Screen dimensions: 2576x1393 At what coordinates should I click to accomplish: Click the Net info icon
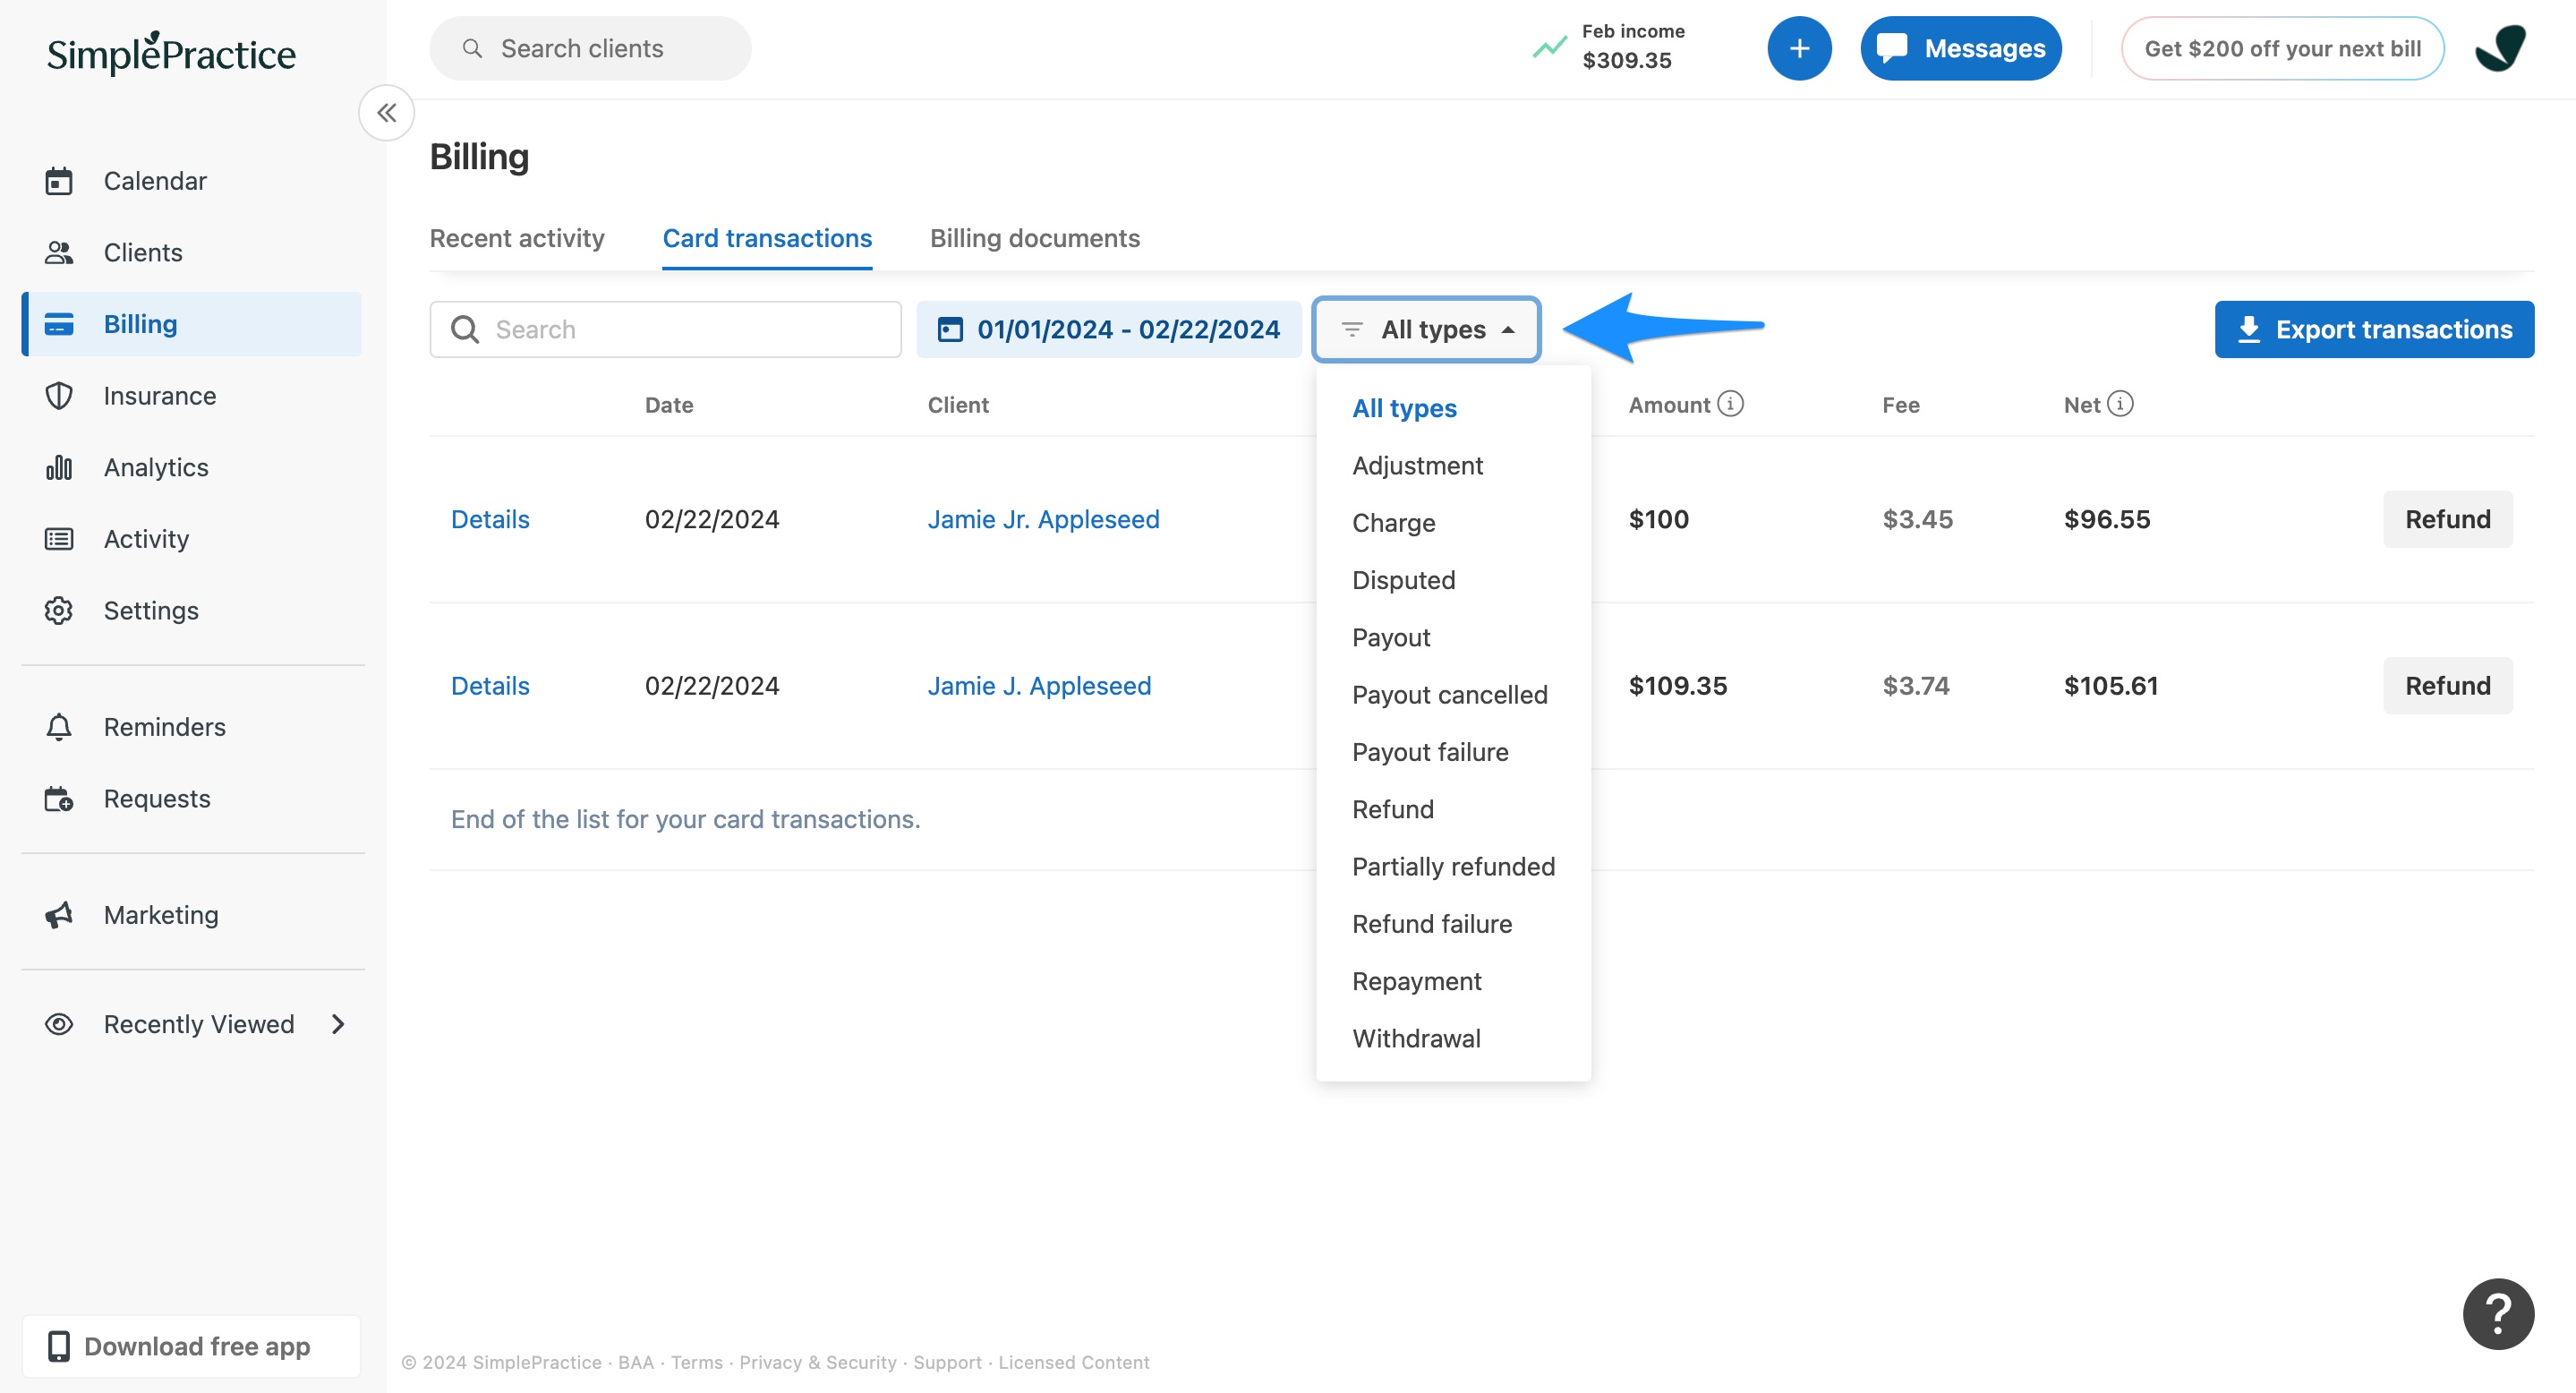[x=2120, y=404]
